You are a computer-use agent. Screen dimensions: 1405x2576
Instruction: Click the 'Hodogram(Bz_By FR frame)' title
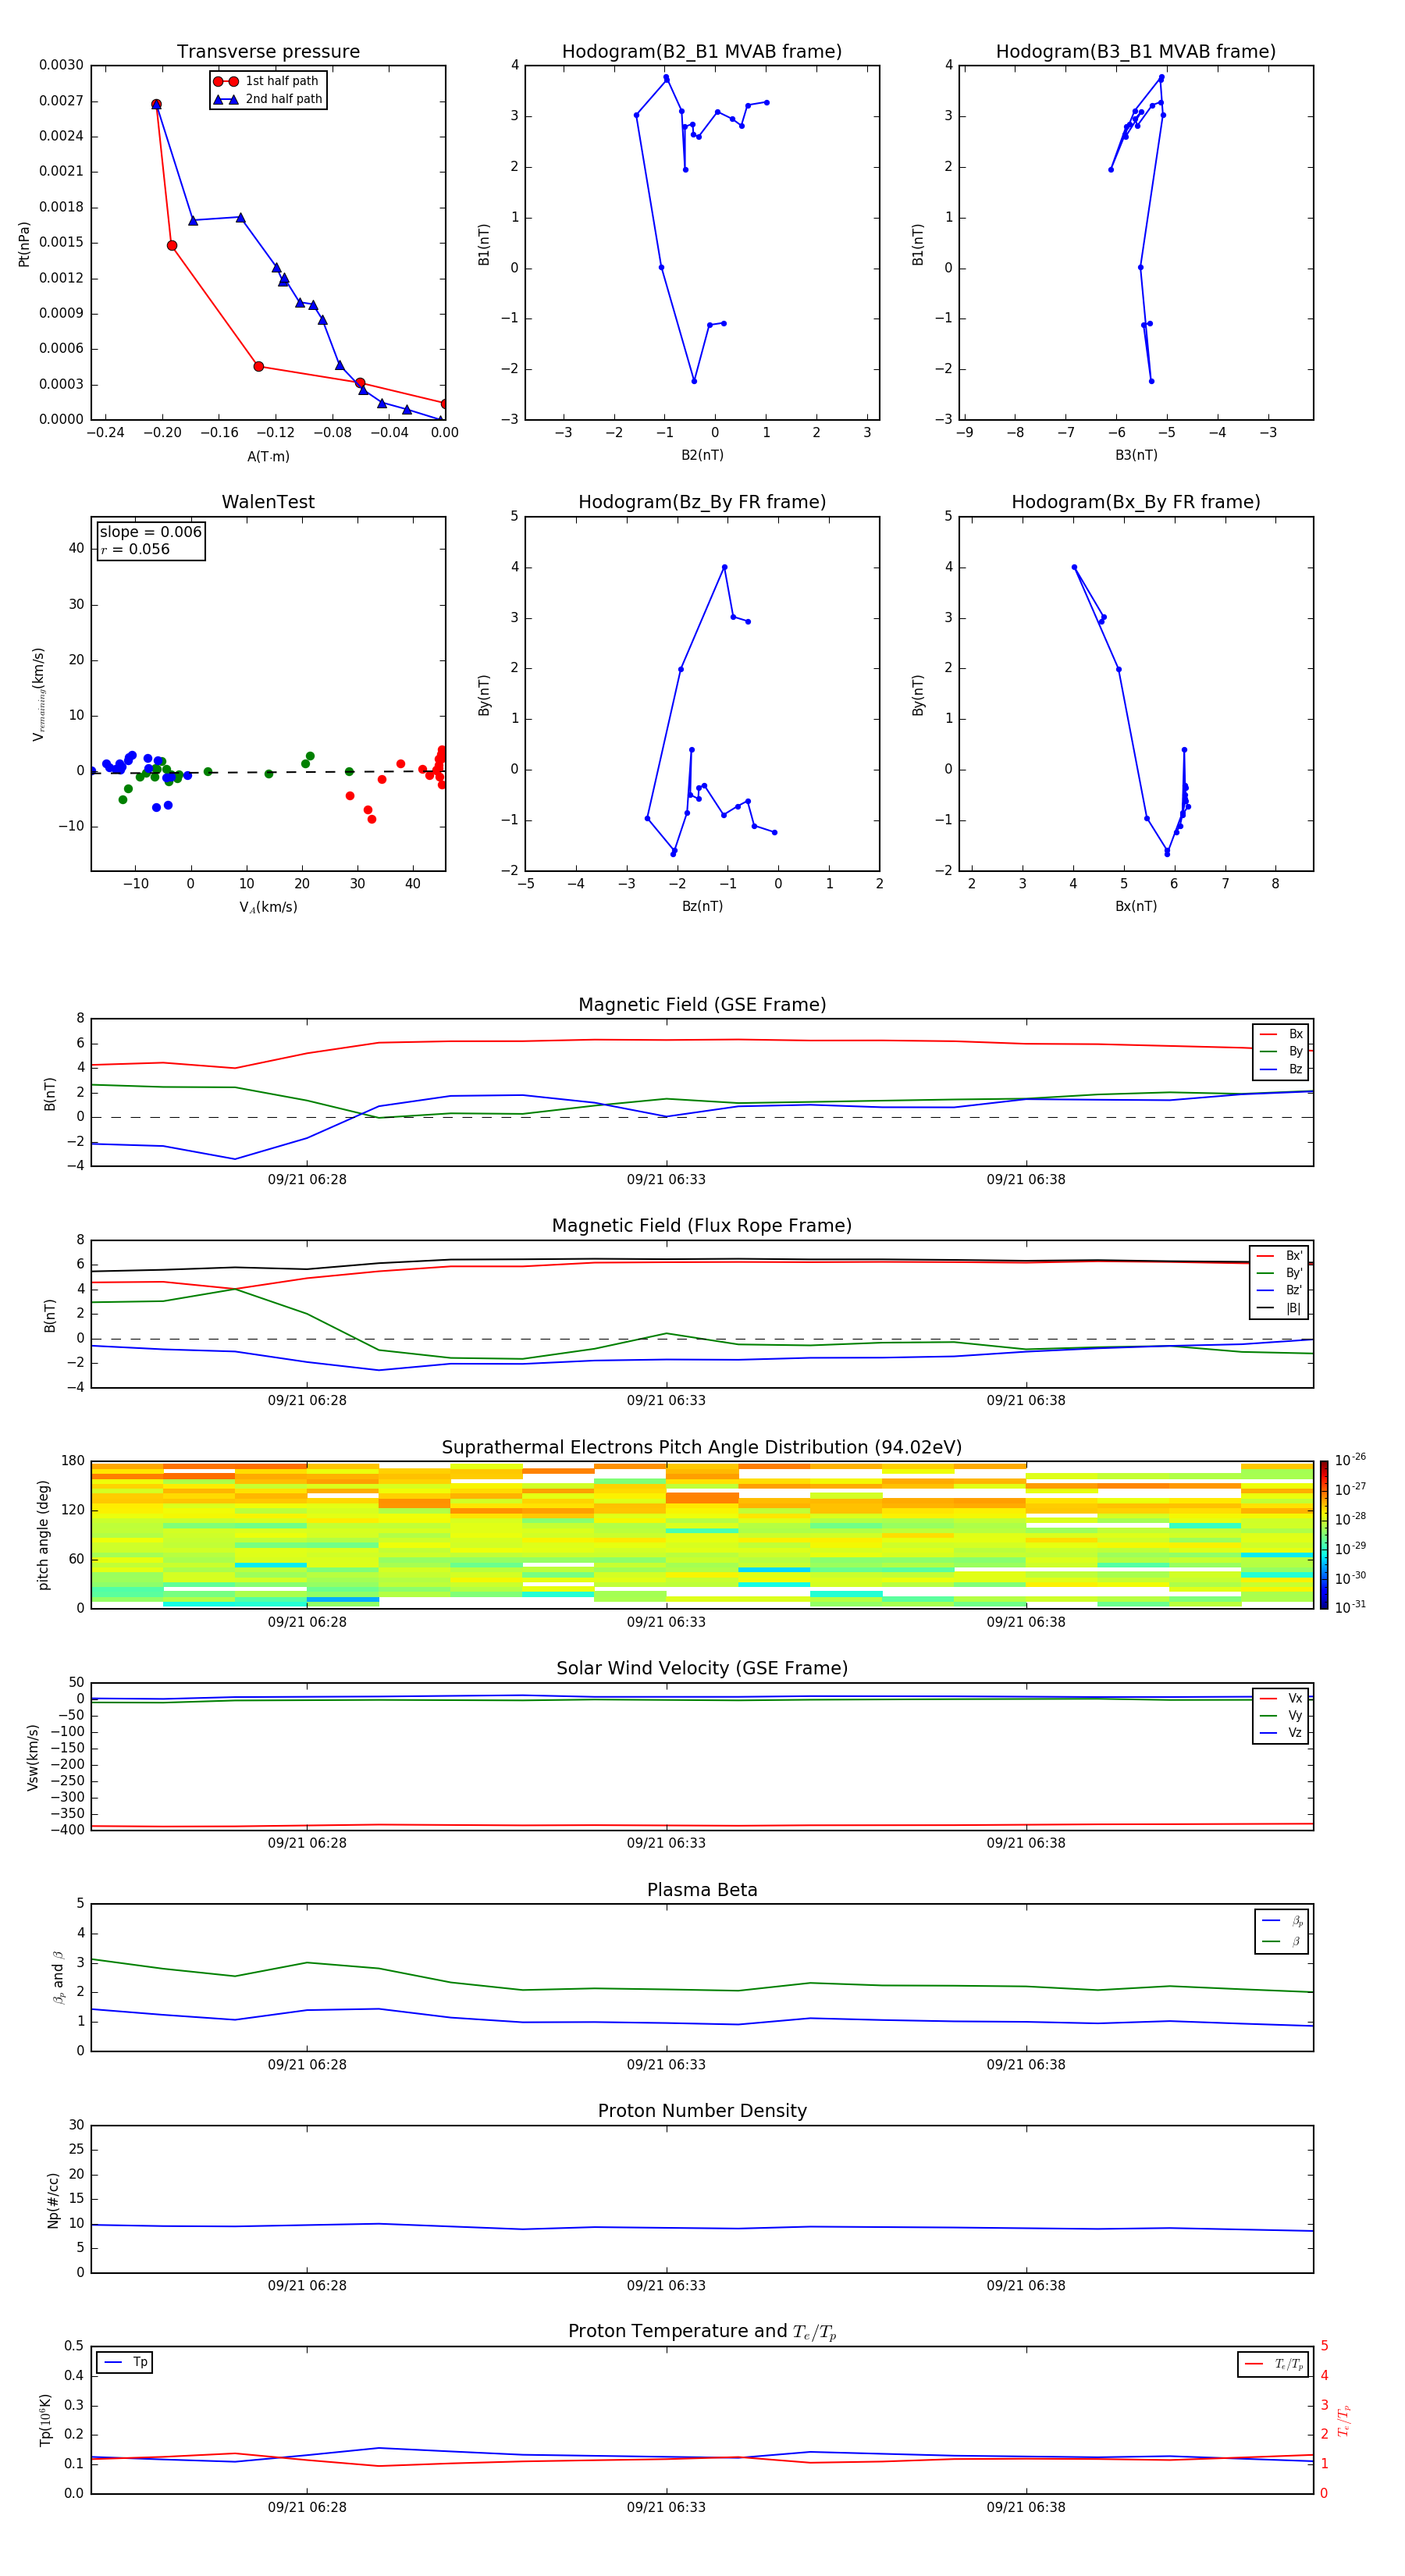pos(702,502)
